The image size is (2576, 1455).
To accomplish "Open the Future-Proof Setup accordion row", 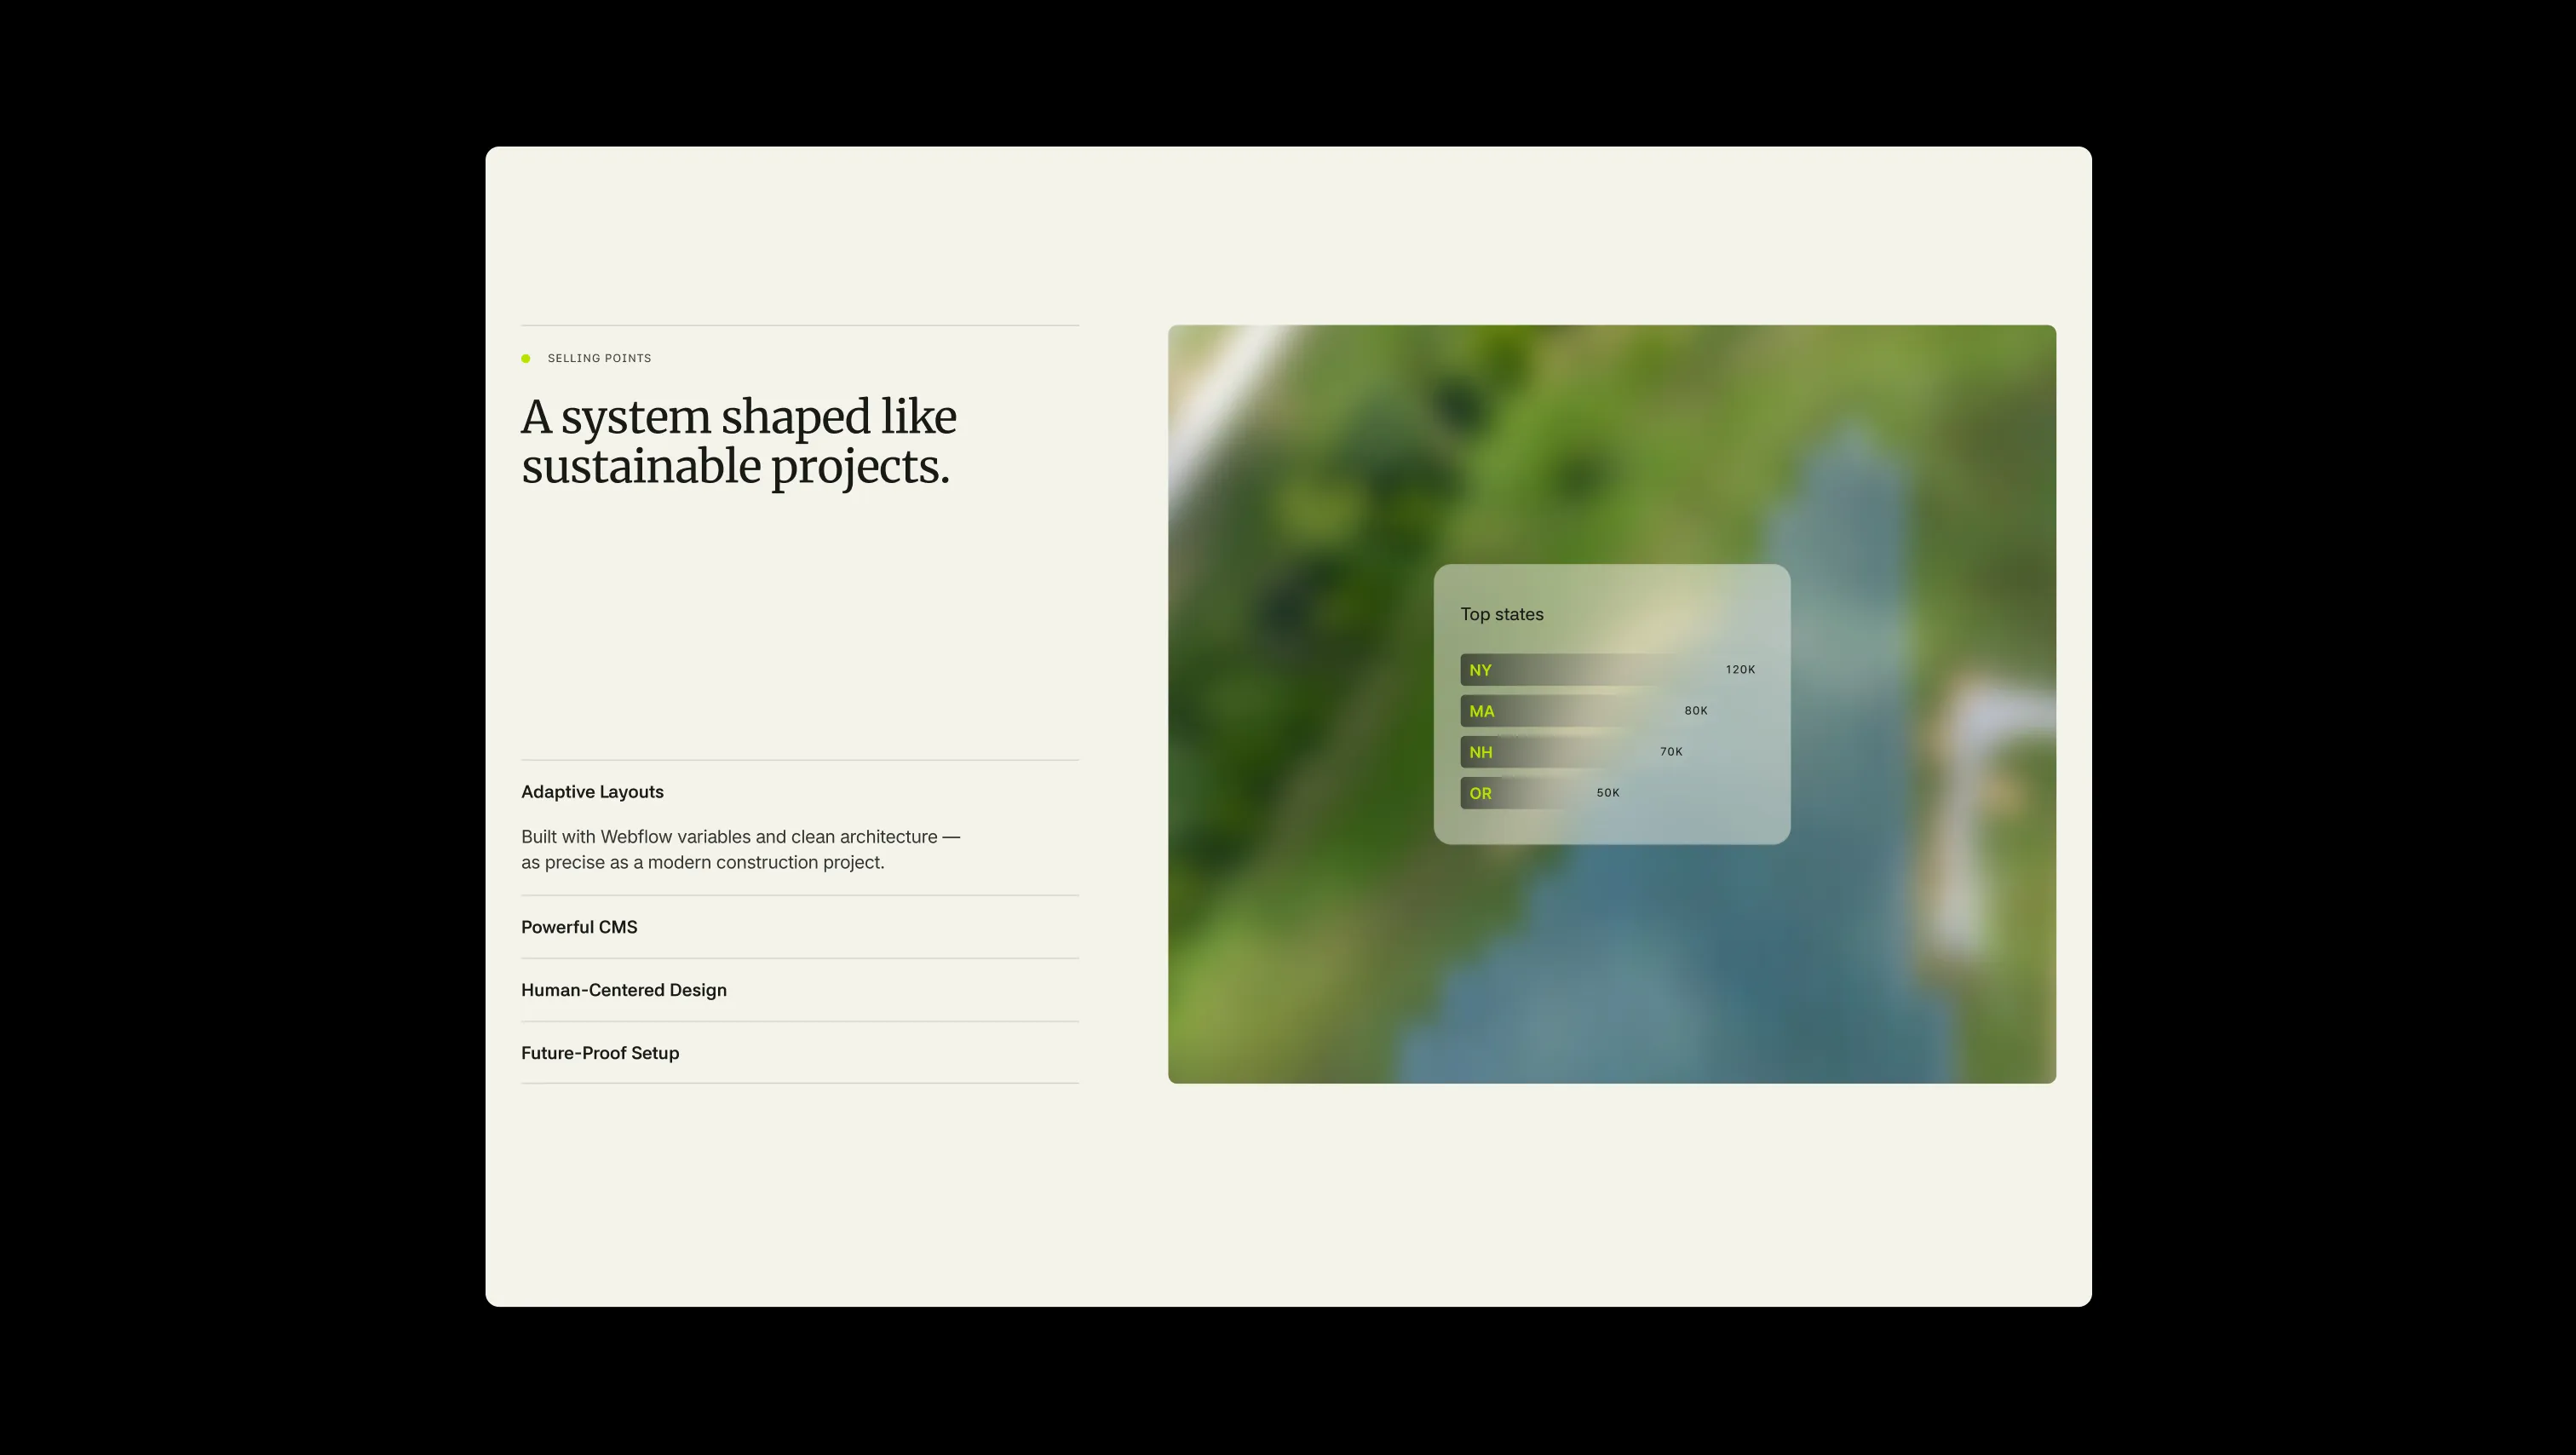I will click(x=799, y=1053).
